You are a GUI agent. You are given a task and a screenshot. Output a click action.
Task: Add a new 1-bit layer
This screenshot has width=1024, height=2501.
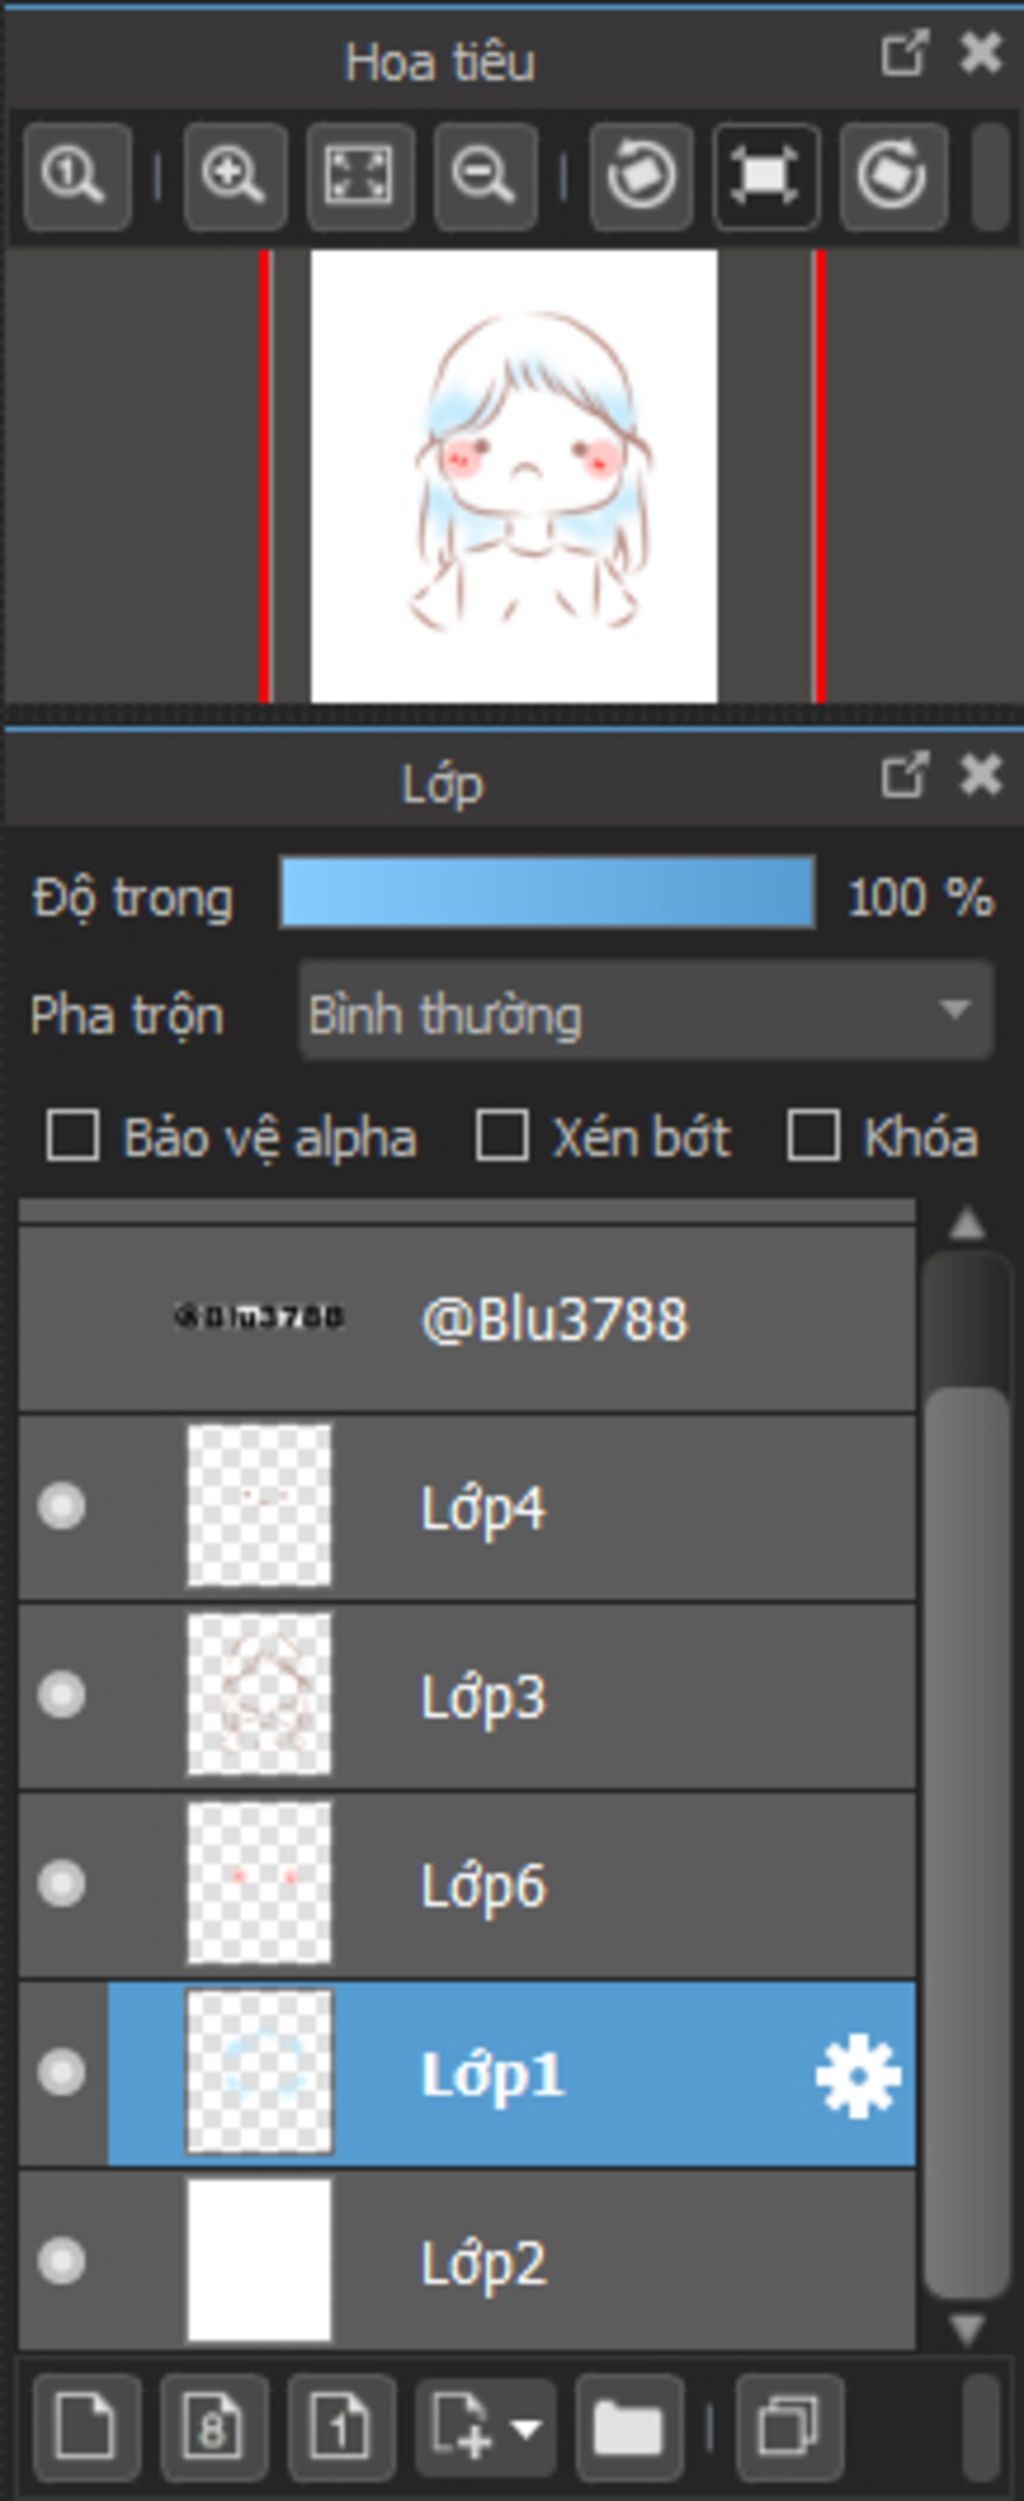tap(341, 2427)
